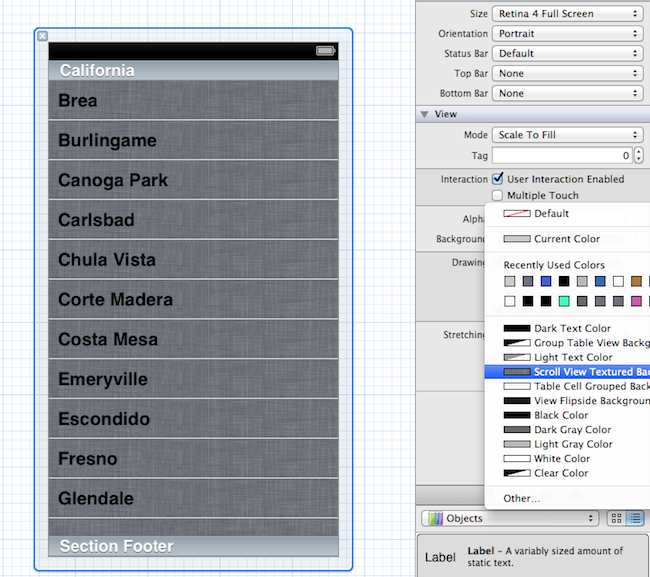Screen dimensions: 650x577
Task: Pick the brown swatch in recently used colors
Action: tap(636, 281)
